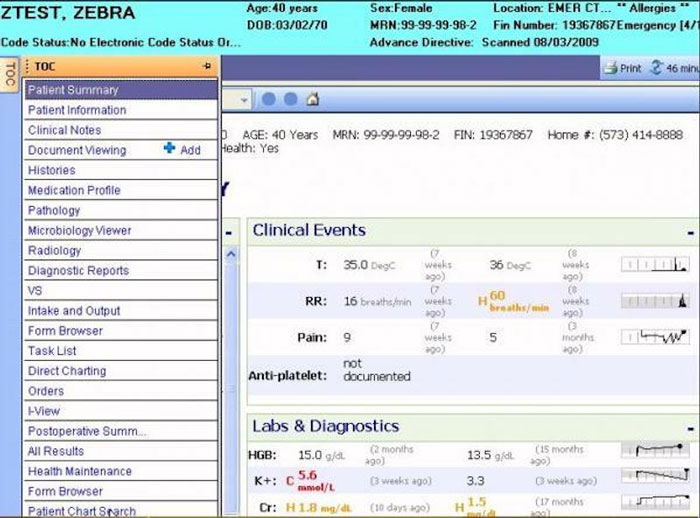
Task: Open Medication Profile
Action: pos(121,190)
